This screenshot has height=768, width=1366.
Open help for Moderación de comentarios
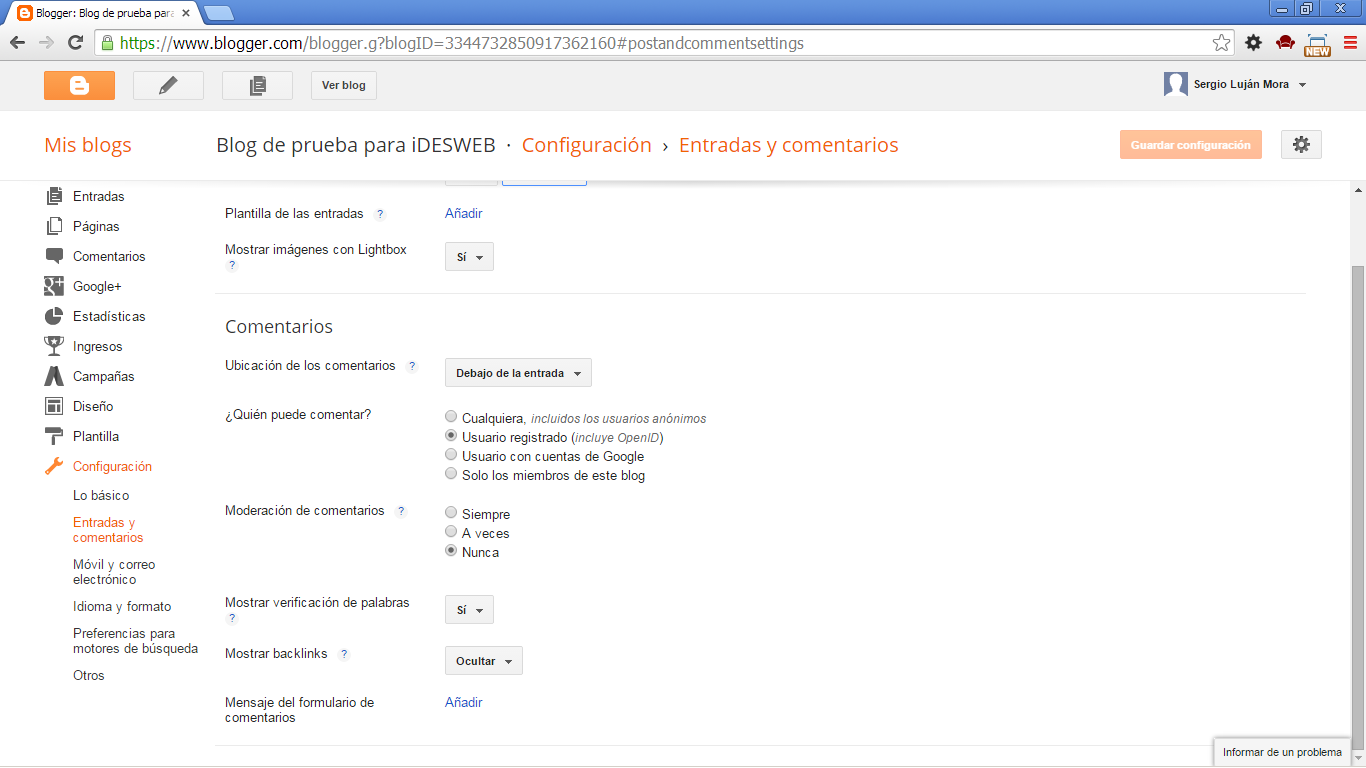pos(401,511)
